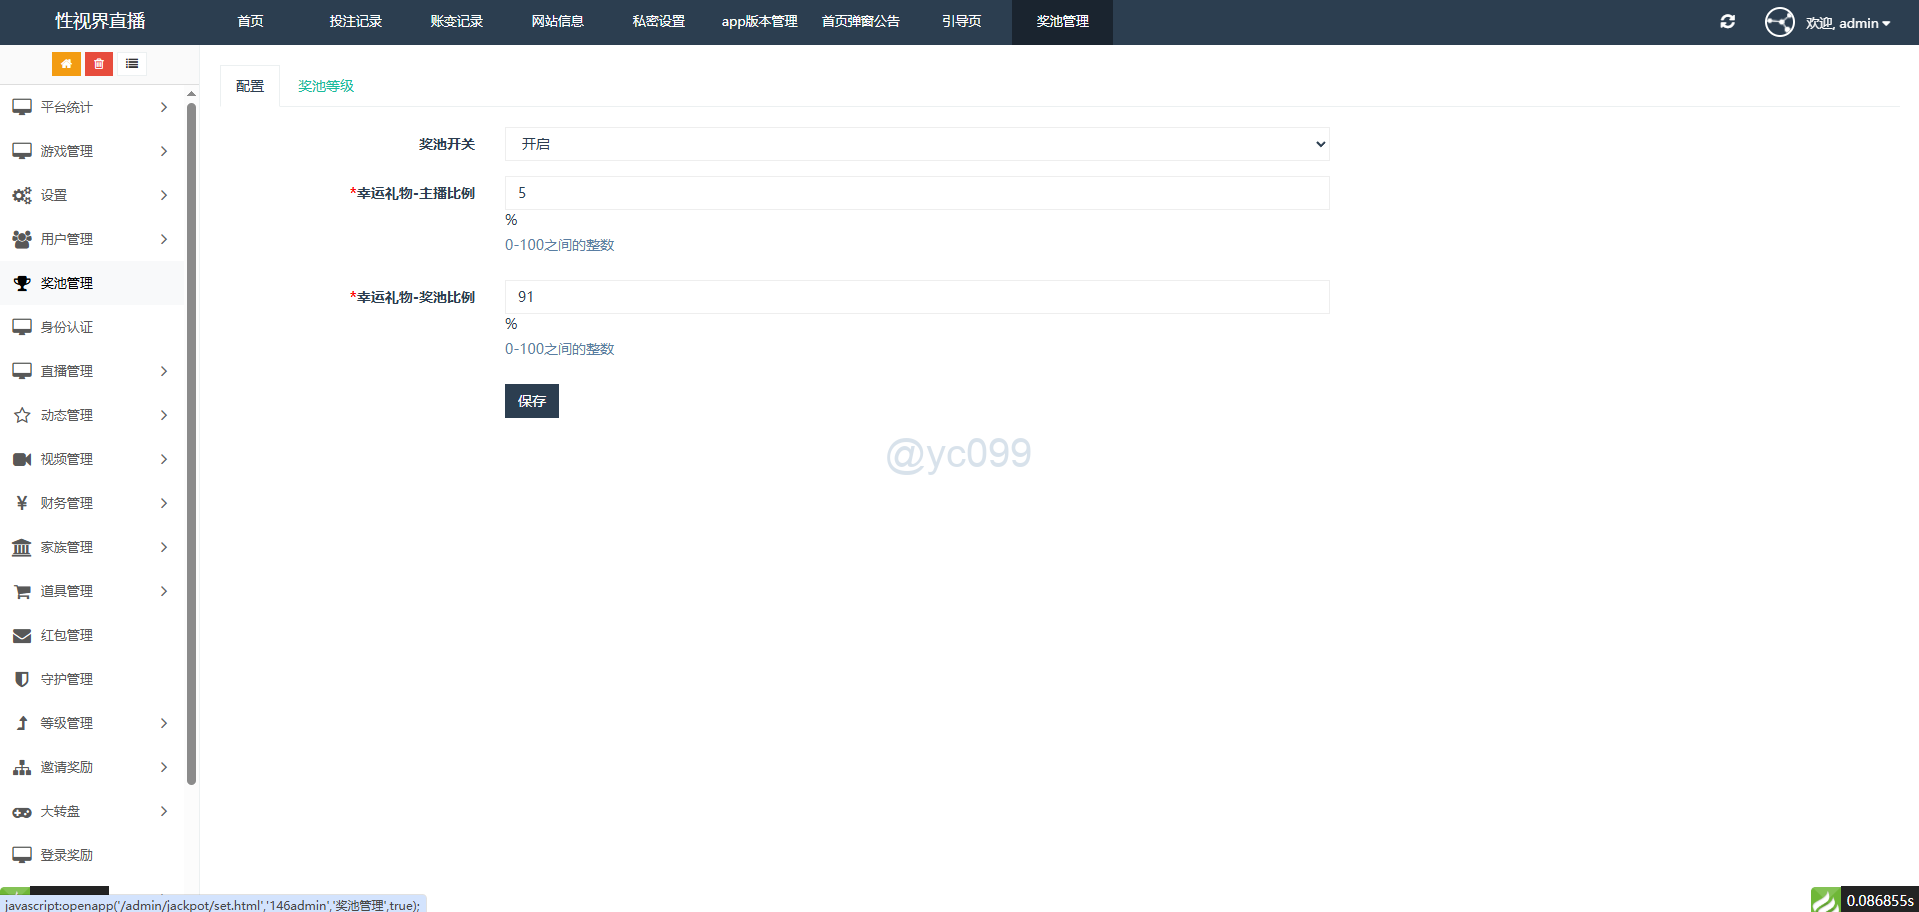
Task: Expand the 直播管理 chevron
Action: pos(164,371)
